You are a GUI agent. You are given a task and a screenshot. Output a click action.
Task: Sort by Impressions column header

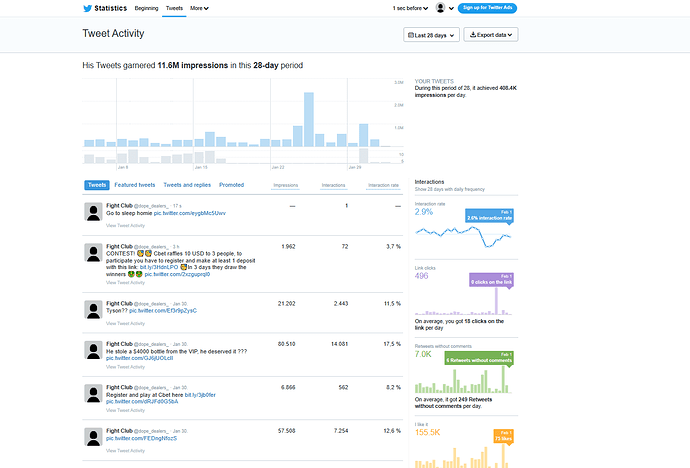pos(286,185)
